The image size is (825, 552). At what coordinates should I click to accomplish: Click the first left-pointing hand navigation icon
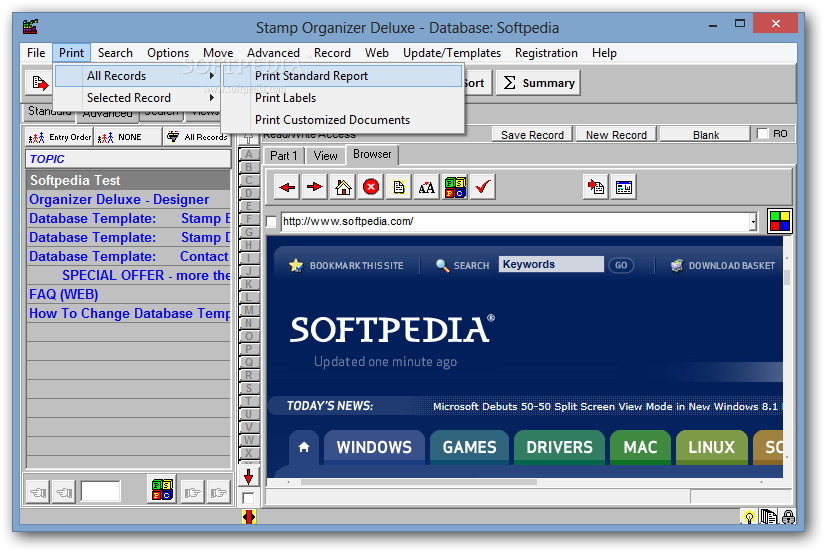(x=38, y=492)
